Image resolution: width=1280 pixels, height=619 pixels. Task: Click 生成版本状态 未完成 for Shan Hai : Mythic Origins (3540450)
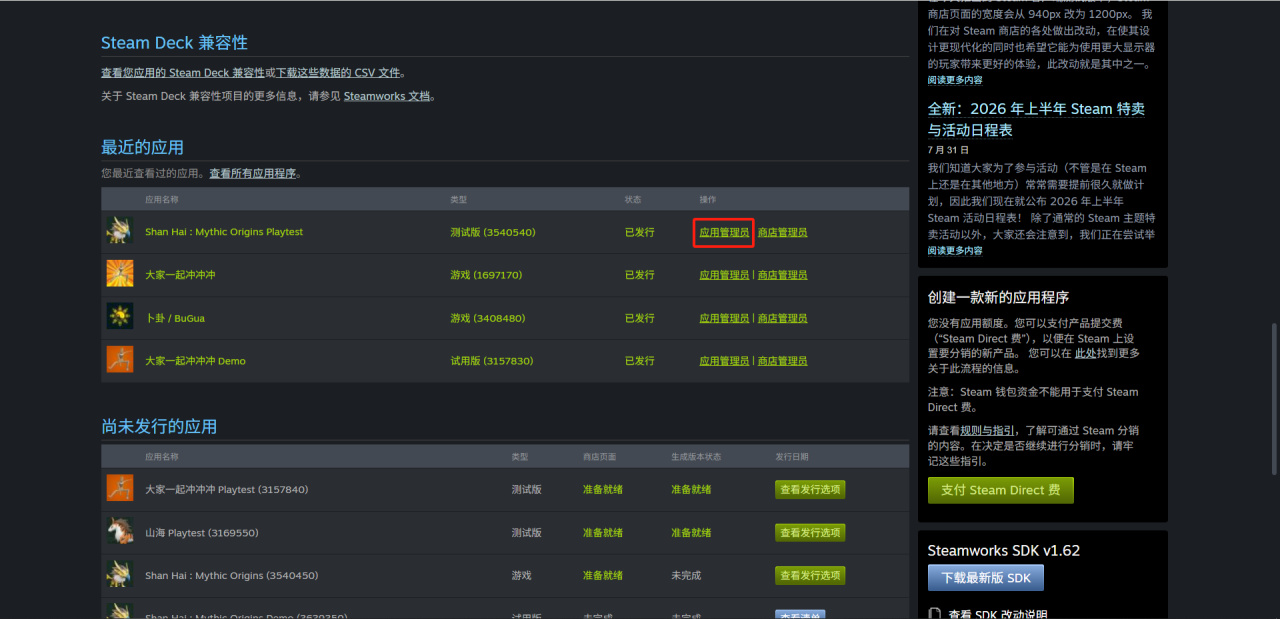(687, 576)
